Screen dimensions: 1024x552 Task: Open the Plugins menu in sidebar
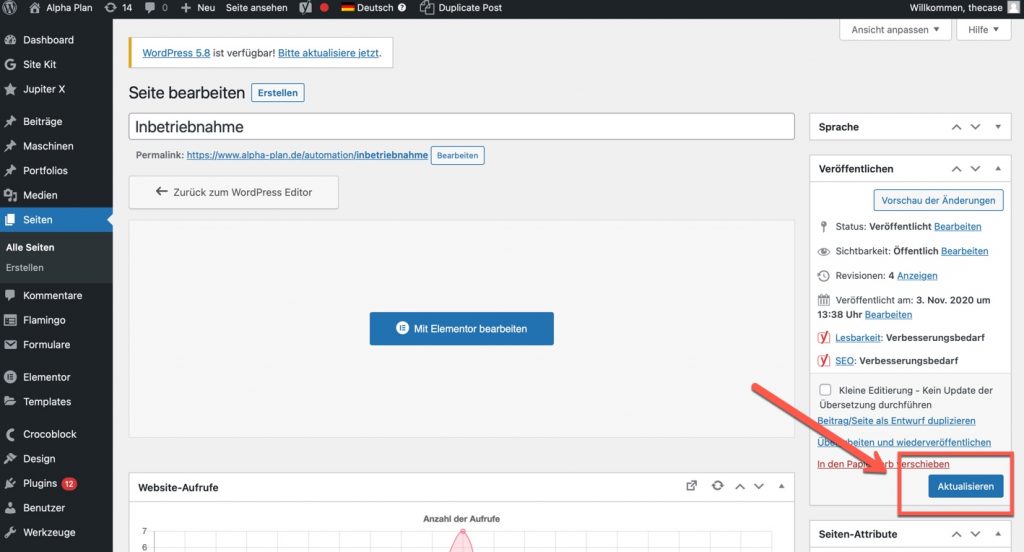click(x=40, y=483)
